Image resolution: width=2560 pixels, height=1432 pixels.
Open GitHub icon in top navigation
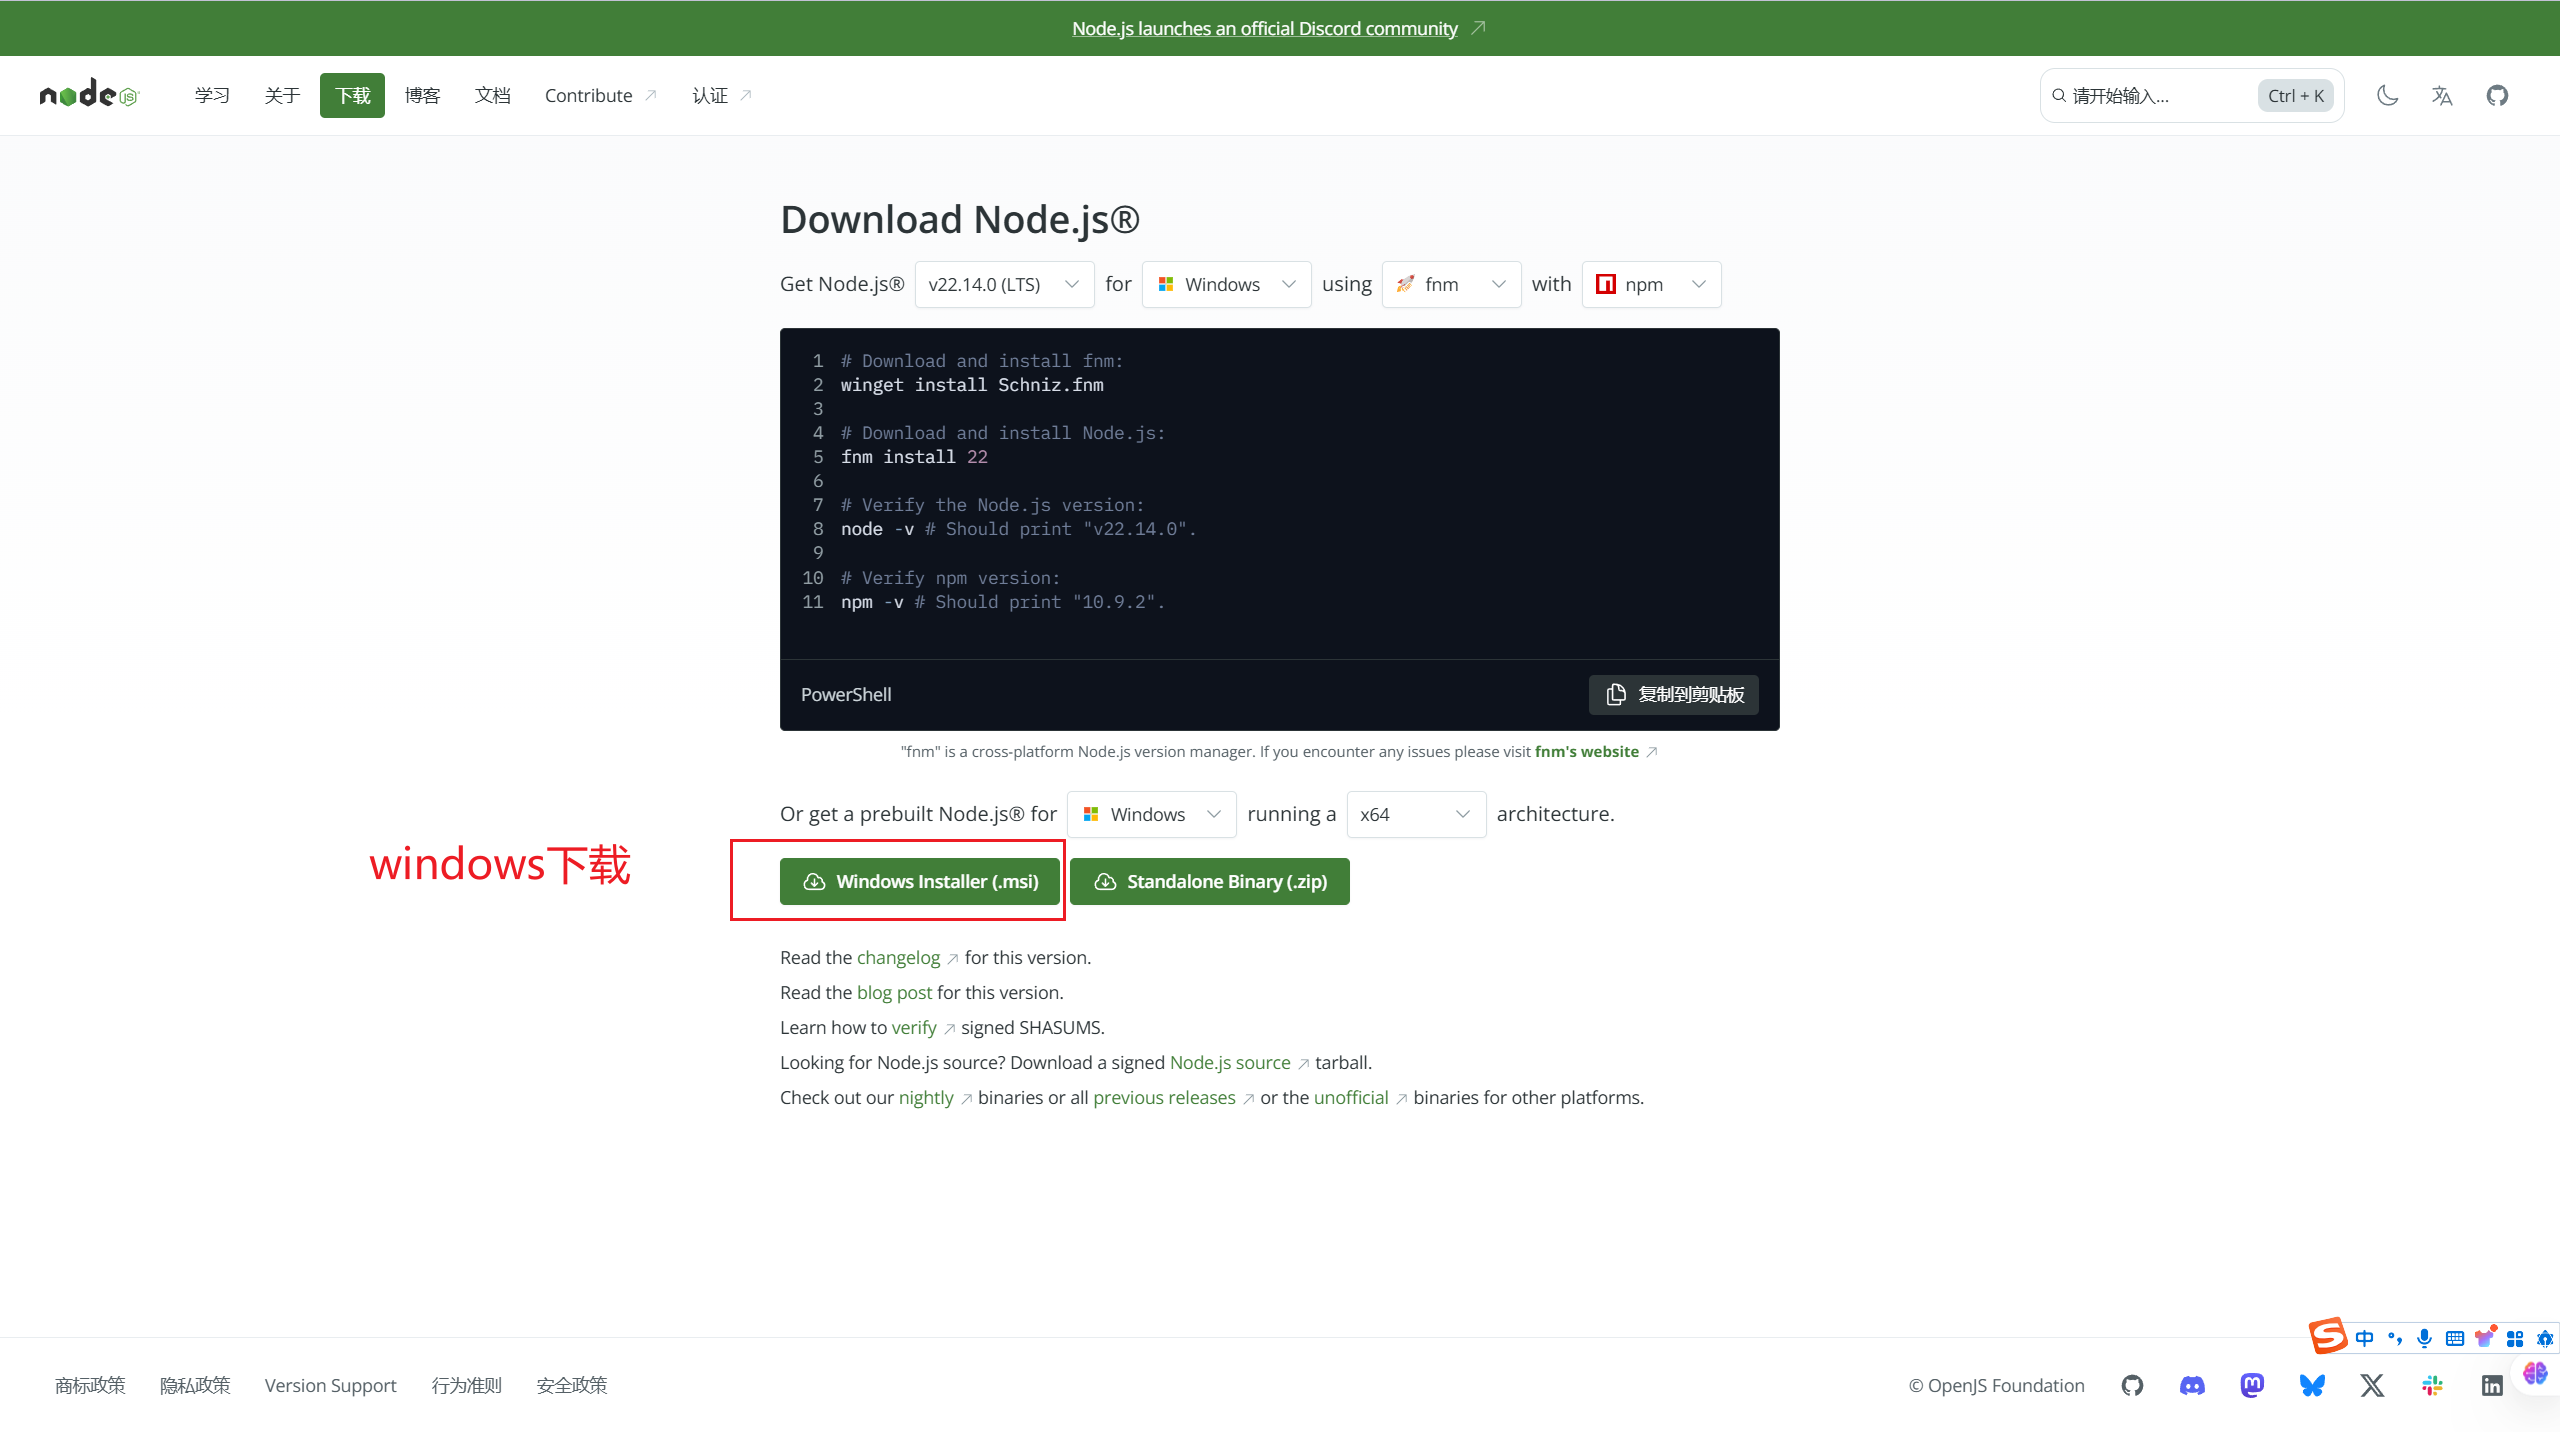(x=2497, y=95)
